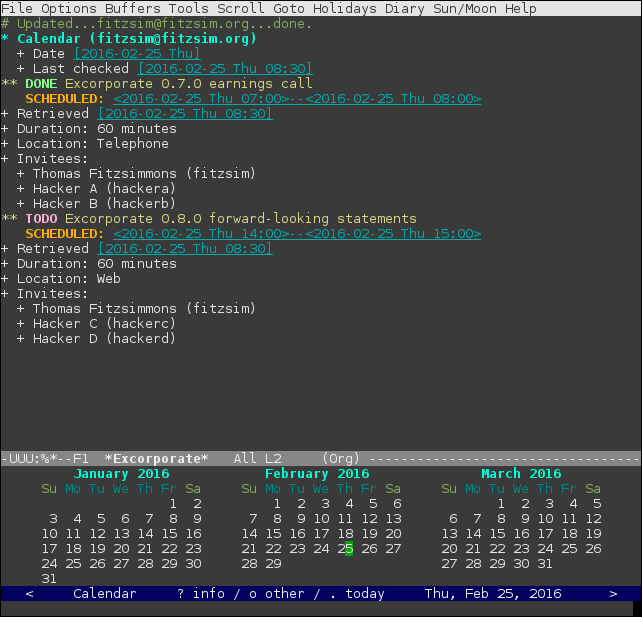The image size is (642, 617).
Task: Click the Date link 2016-02-25 Thu
Action: click(137, 54)
